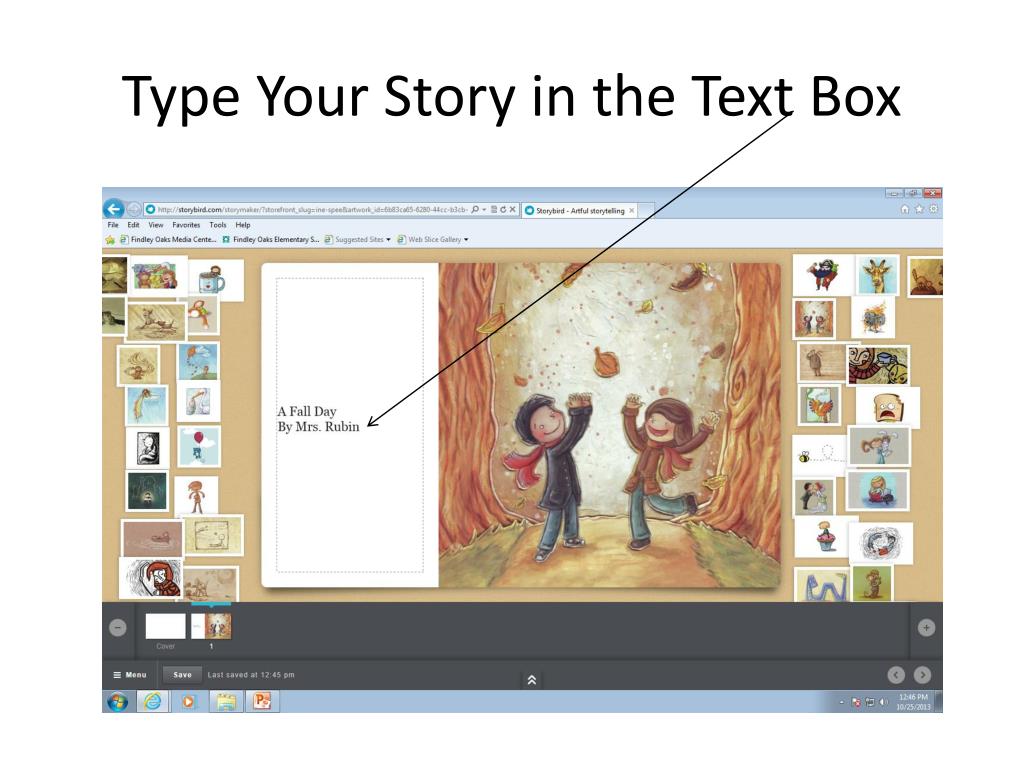Open the View menu
The width and height of the screenshot is (1024, 768).
(155, 225)
